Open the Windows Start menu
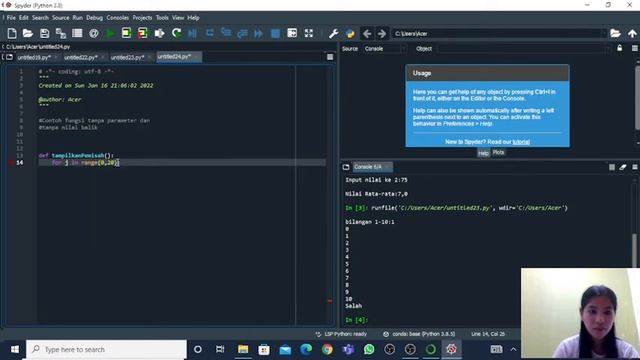Screen dimensions: 640x360 pos(15,349)
